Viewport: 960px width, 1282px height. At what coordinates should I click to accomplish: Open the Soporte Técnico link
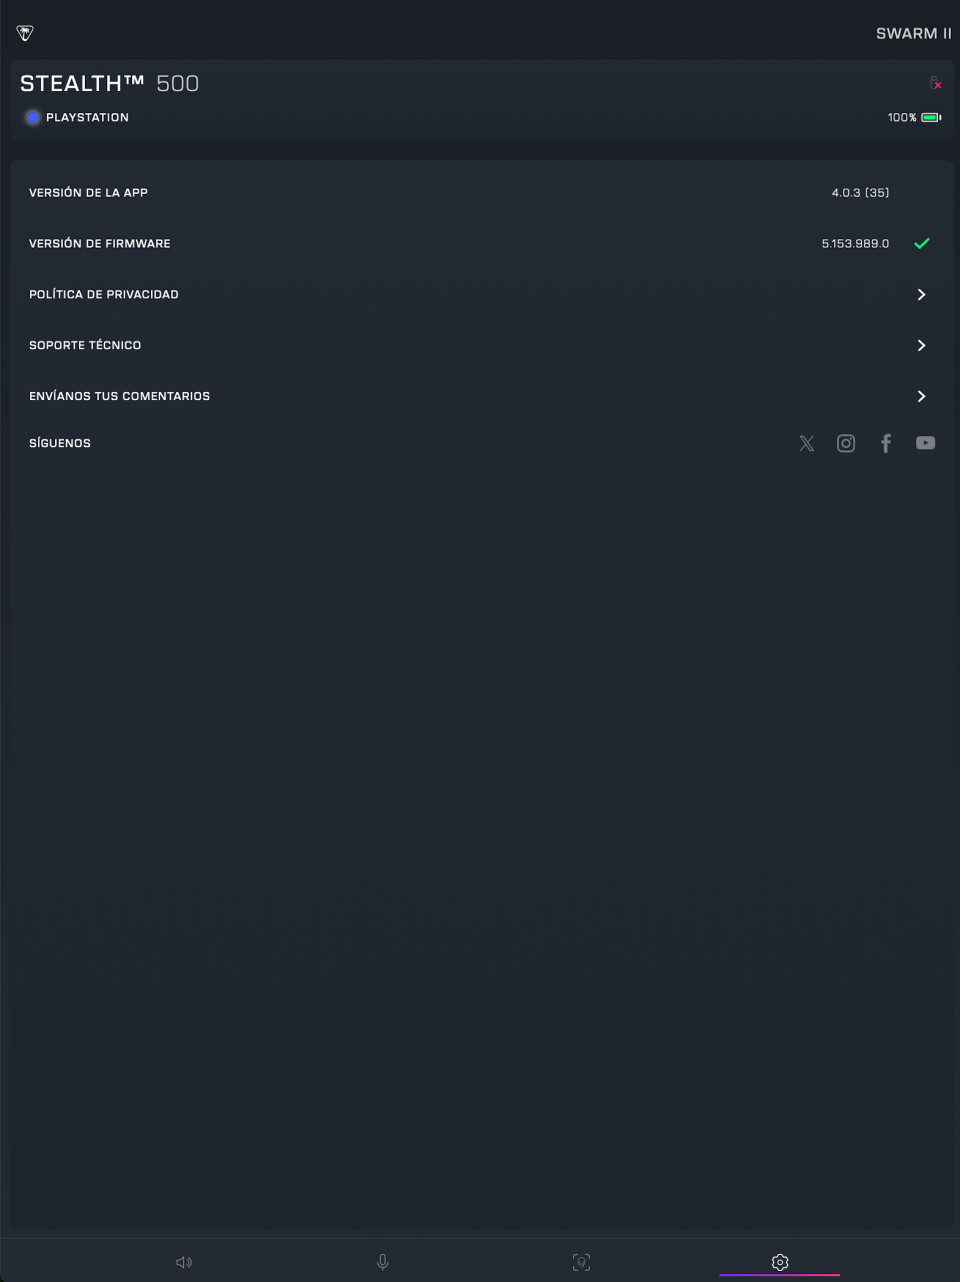pos(85,345)
